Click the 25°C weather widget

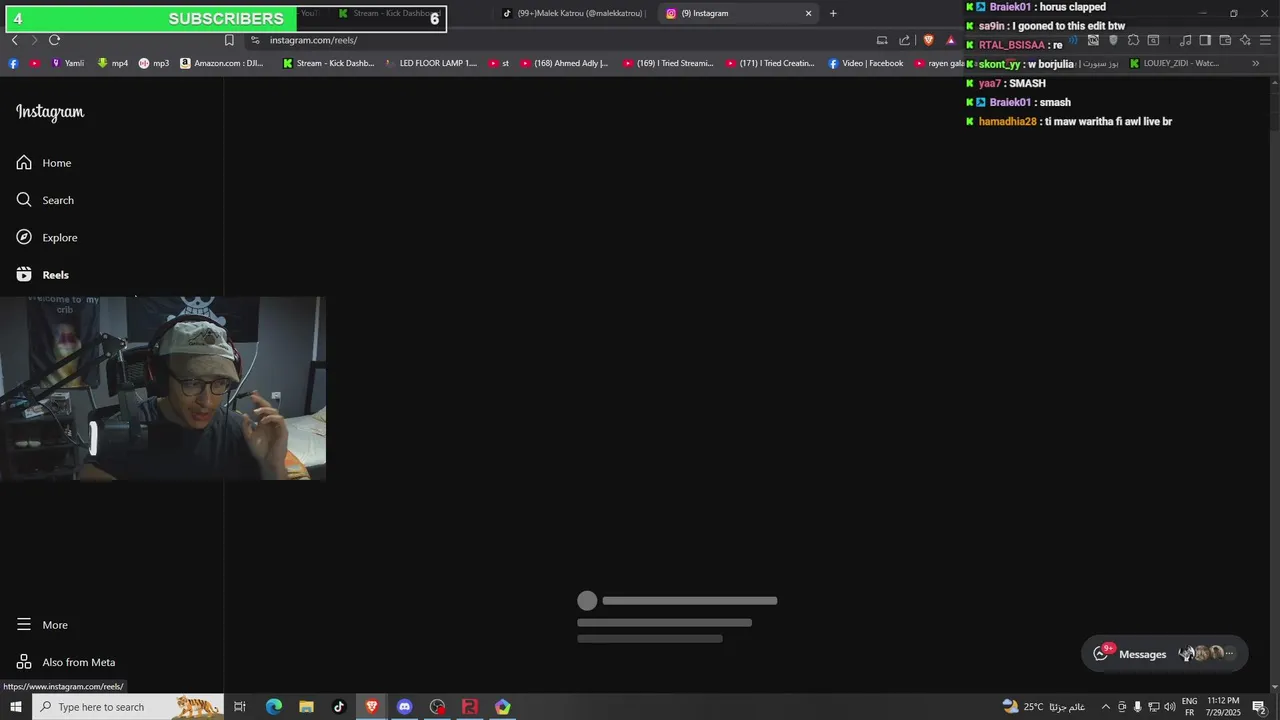[x=1043, y=707]
